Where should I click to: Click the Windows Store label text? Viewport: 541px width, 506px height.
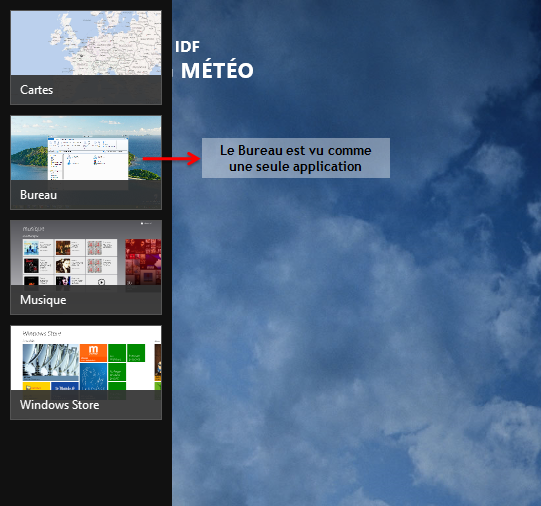coord(60,405)
